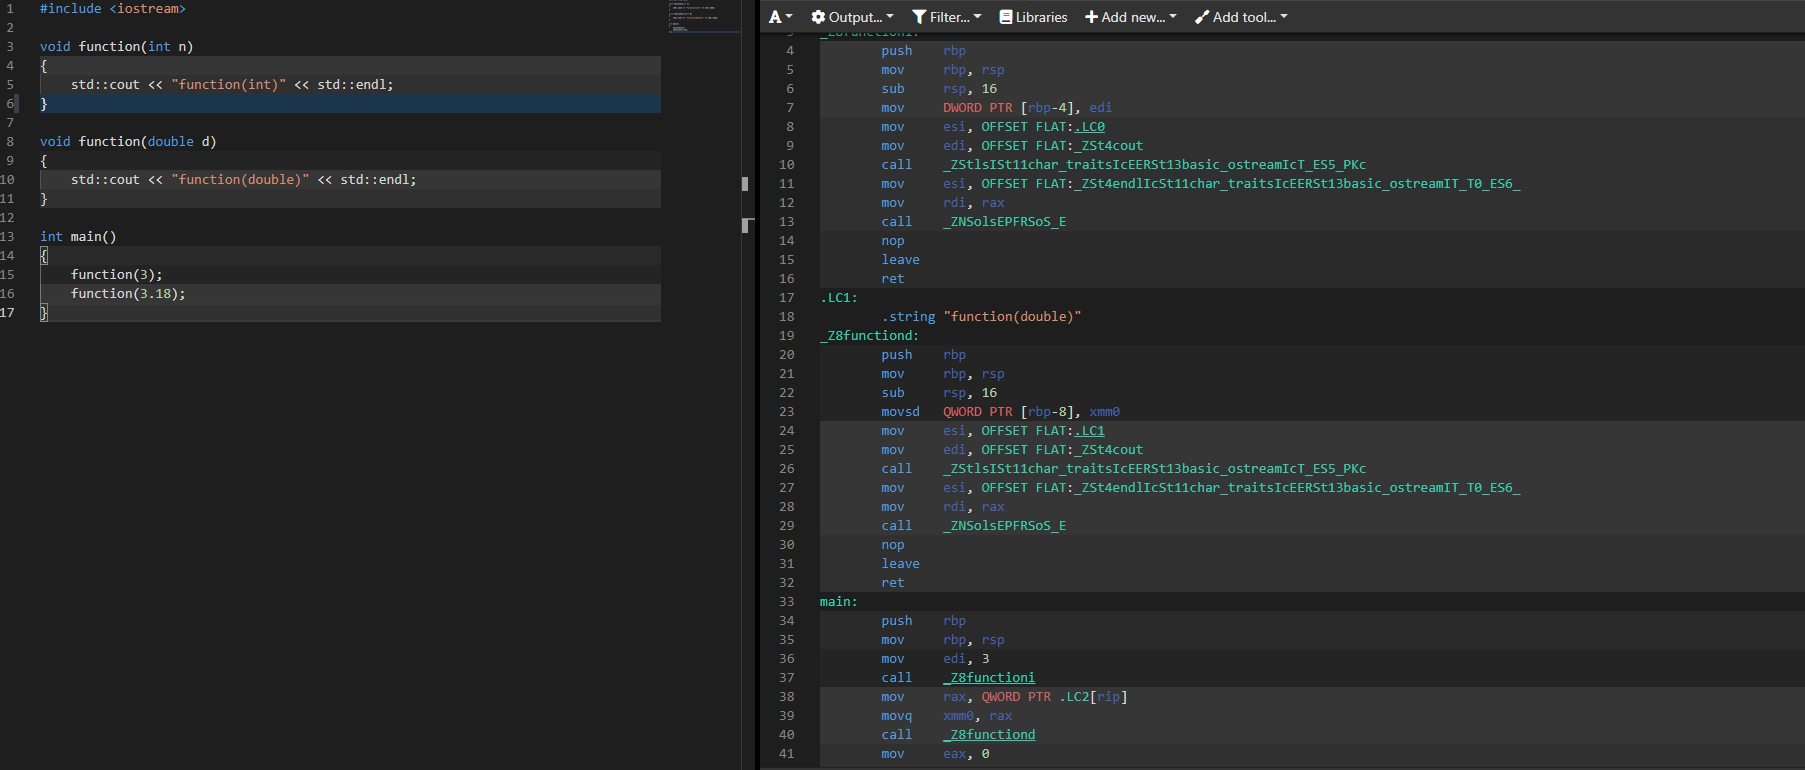Click the 'function(3);' call in source
Image resolution: width=1805 pixels, height=770 pixels.
coord(116,275)
